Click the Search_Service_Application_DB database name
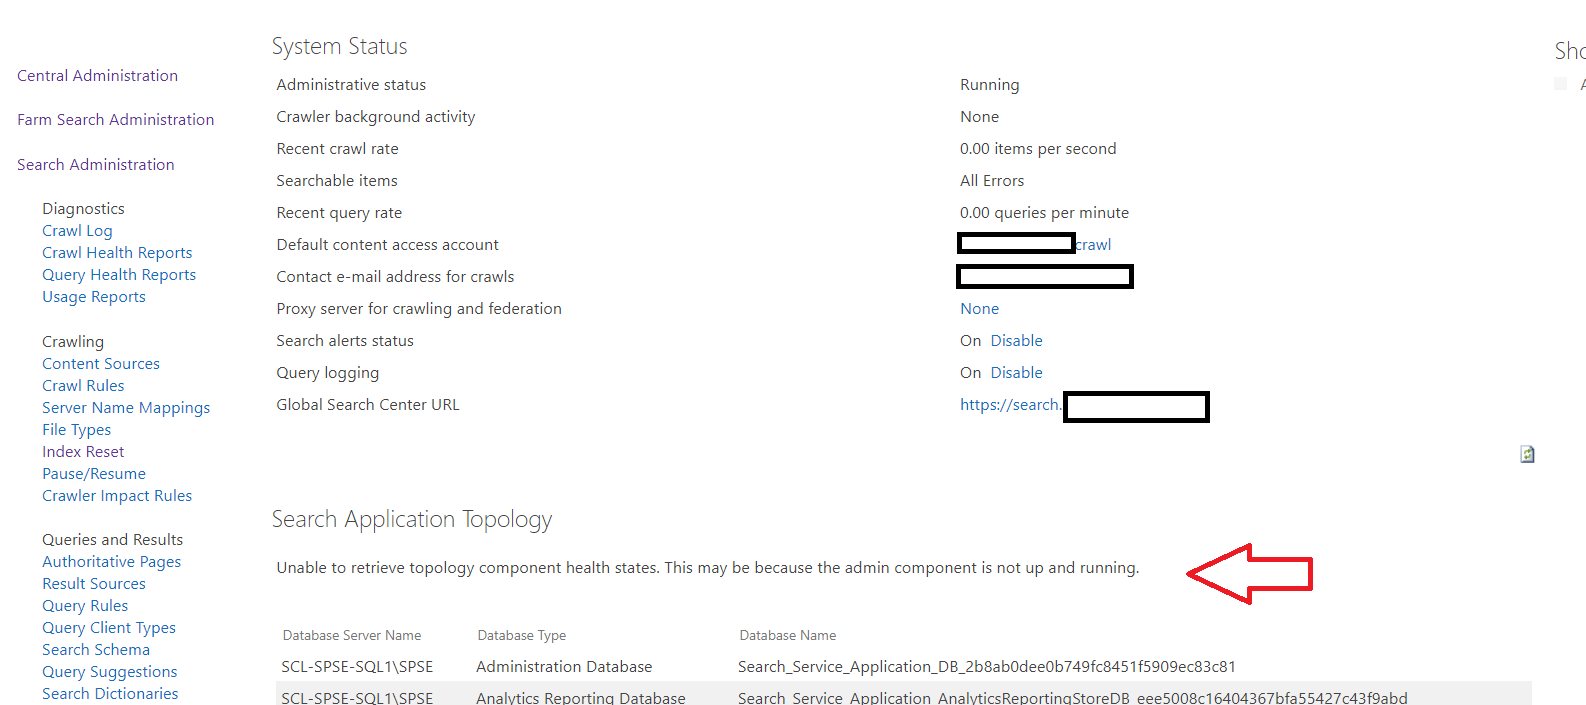The image size is (1586, 705). (x=987, y=667)
